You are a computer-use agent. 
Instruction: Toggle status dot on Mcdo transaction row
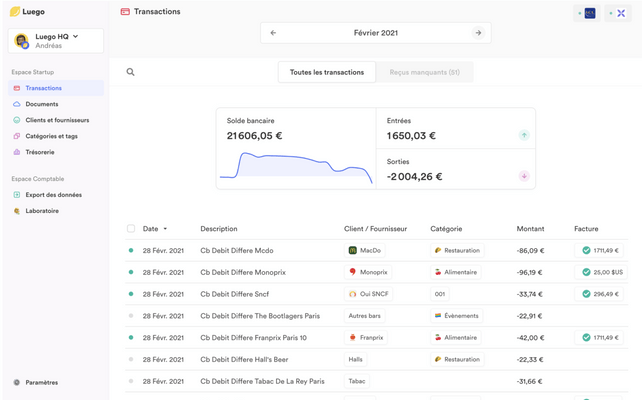pos(131,251)
